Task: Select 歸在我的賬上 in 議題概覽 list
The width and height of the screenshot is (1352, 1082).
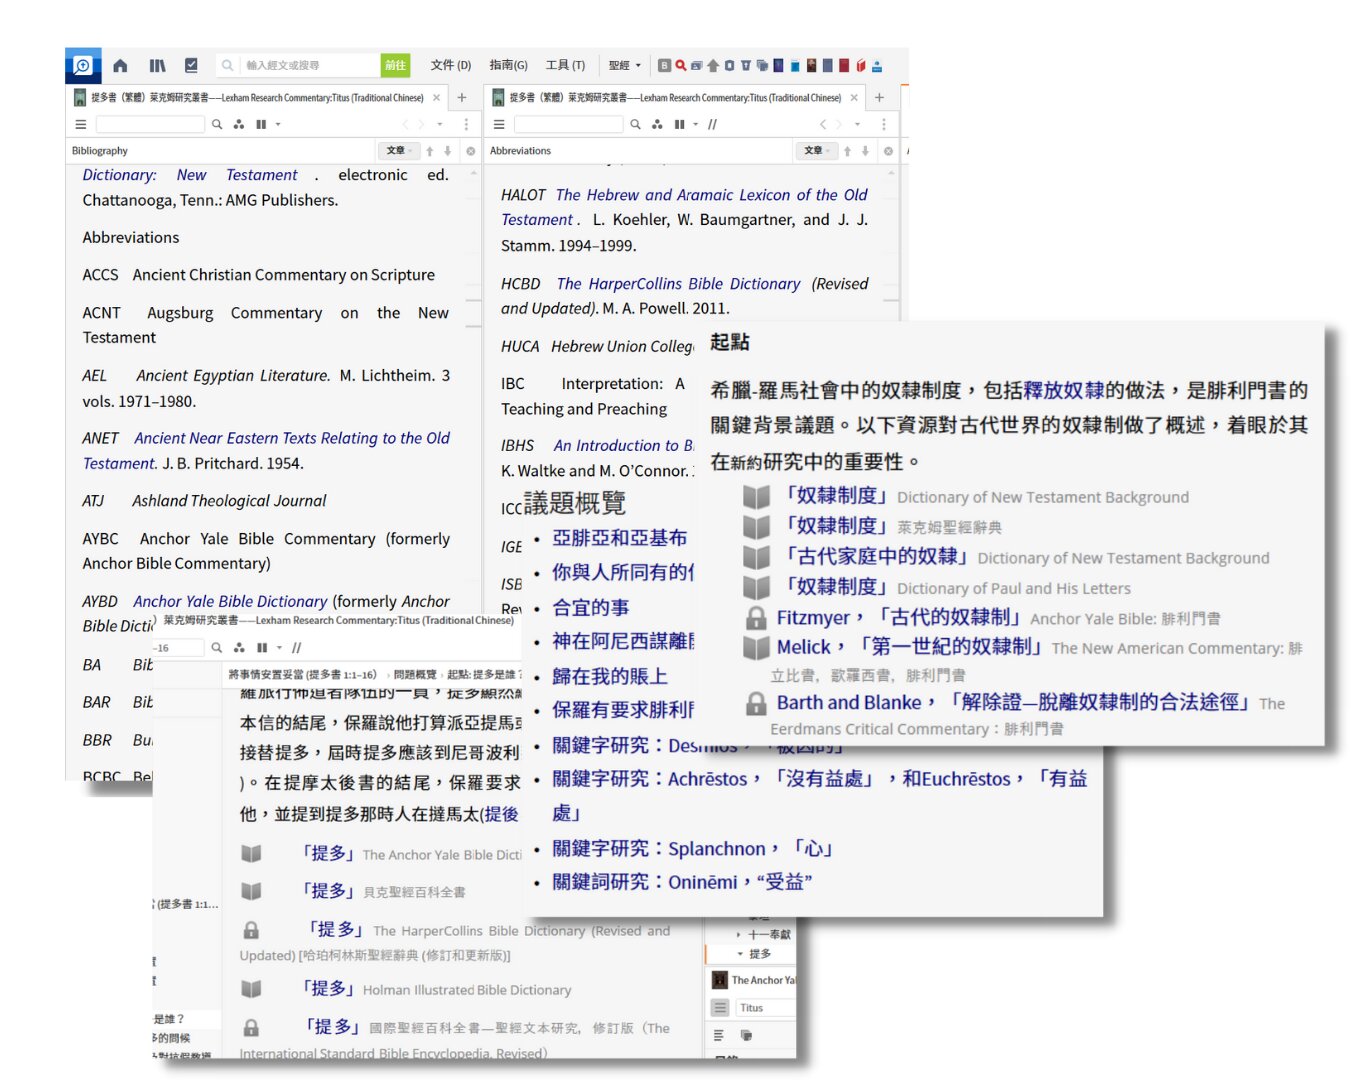Action: pos(610,677)
